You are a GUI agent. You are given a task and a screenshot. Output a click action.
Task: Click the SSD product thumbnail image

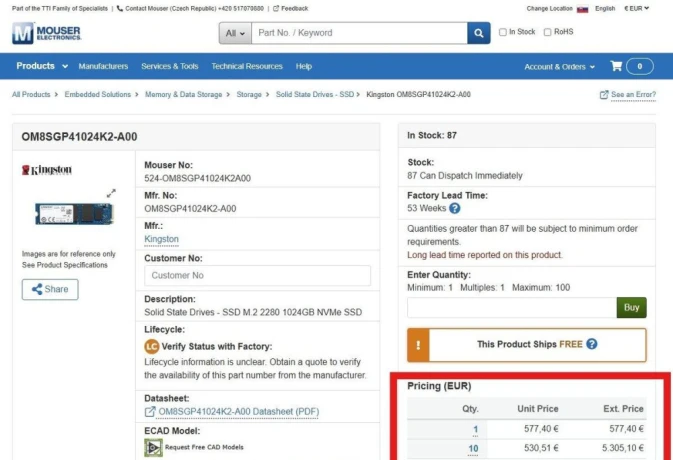[74, 214]
